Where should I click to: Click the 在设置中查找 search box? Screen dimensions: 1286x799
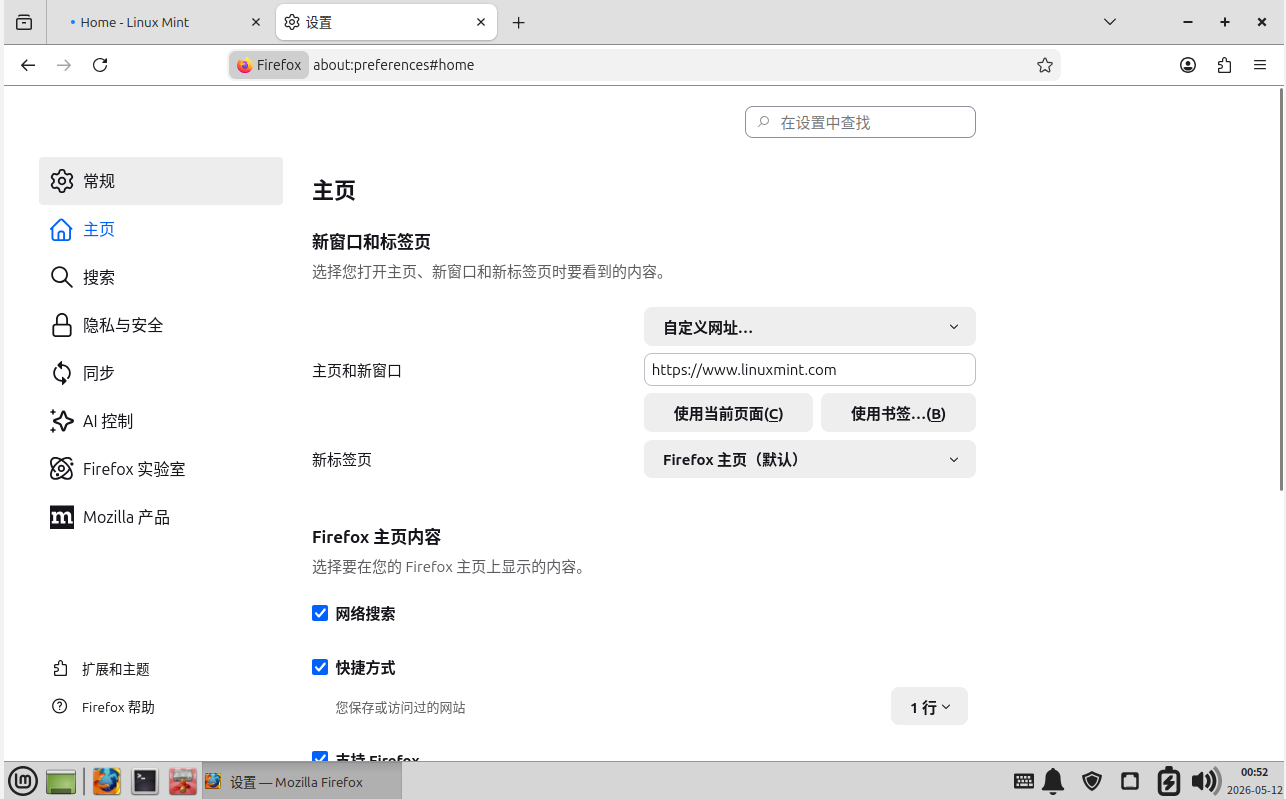coord(860,122)
